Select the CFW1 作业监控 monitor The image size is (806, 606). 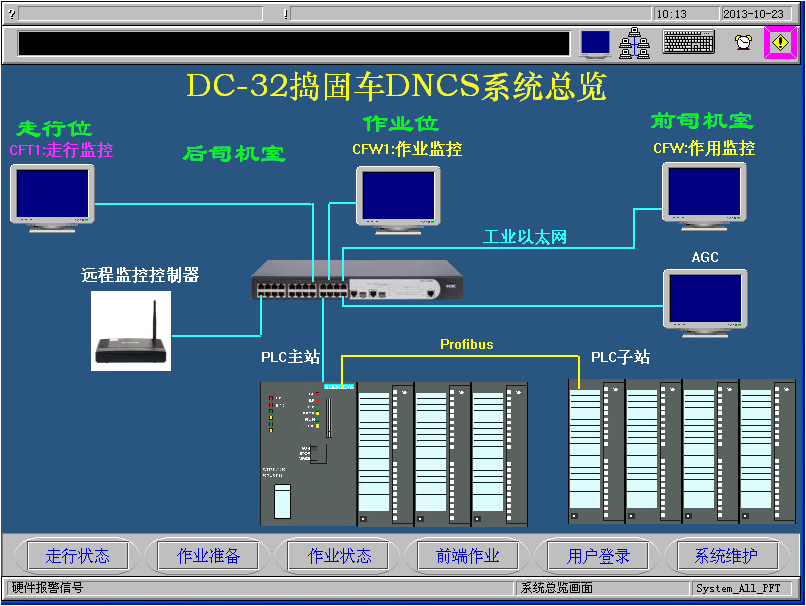[x=398, y=199]
